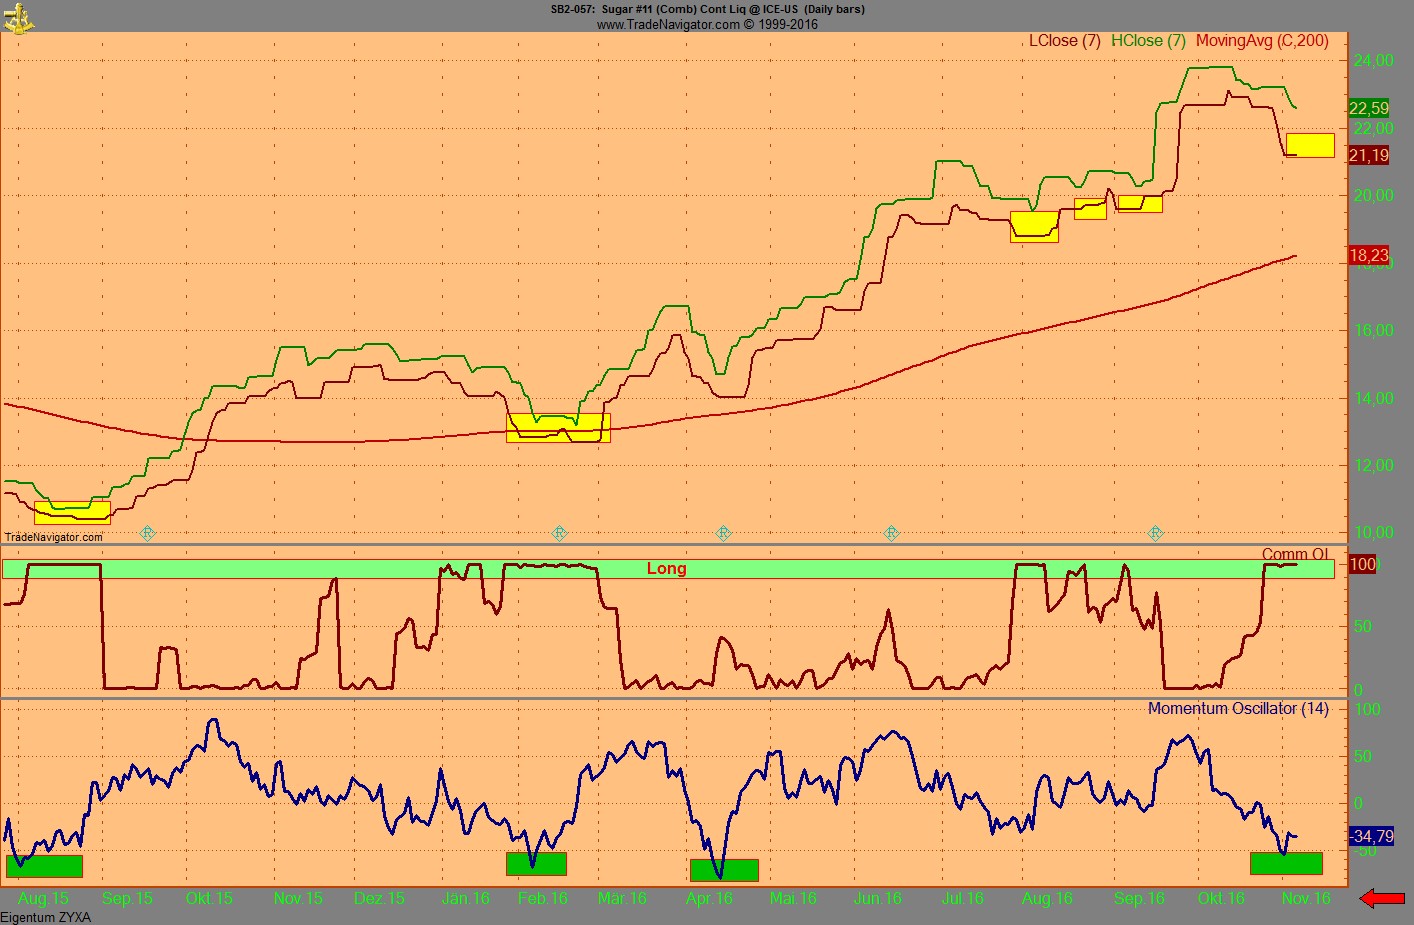Screen dimensions: 1414x925
Task: Click the 21,19 red price tag
Action: click(x=1369, y=155)
